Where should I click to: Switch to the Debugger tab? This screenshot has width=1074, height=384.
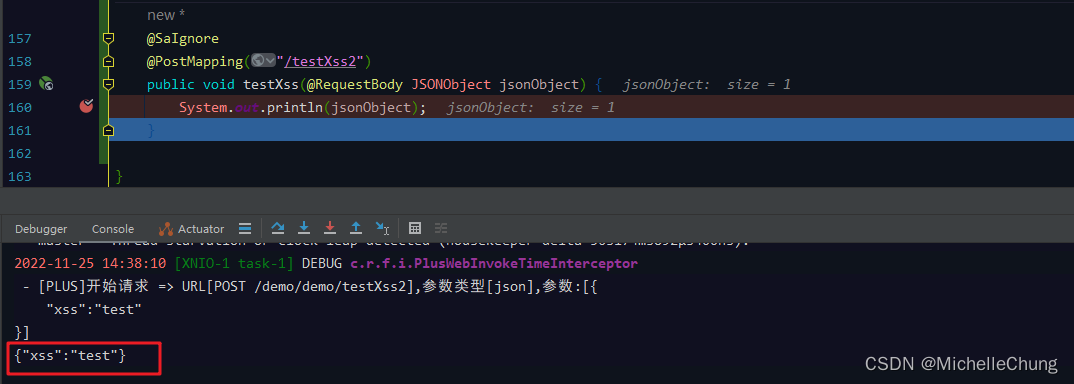(x=41, y=229)
